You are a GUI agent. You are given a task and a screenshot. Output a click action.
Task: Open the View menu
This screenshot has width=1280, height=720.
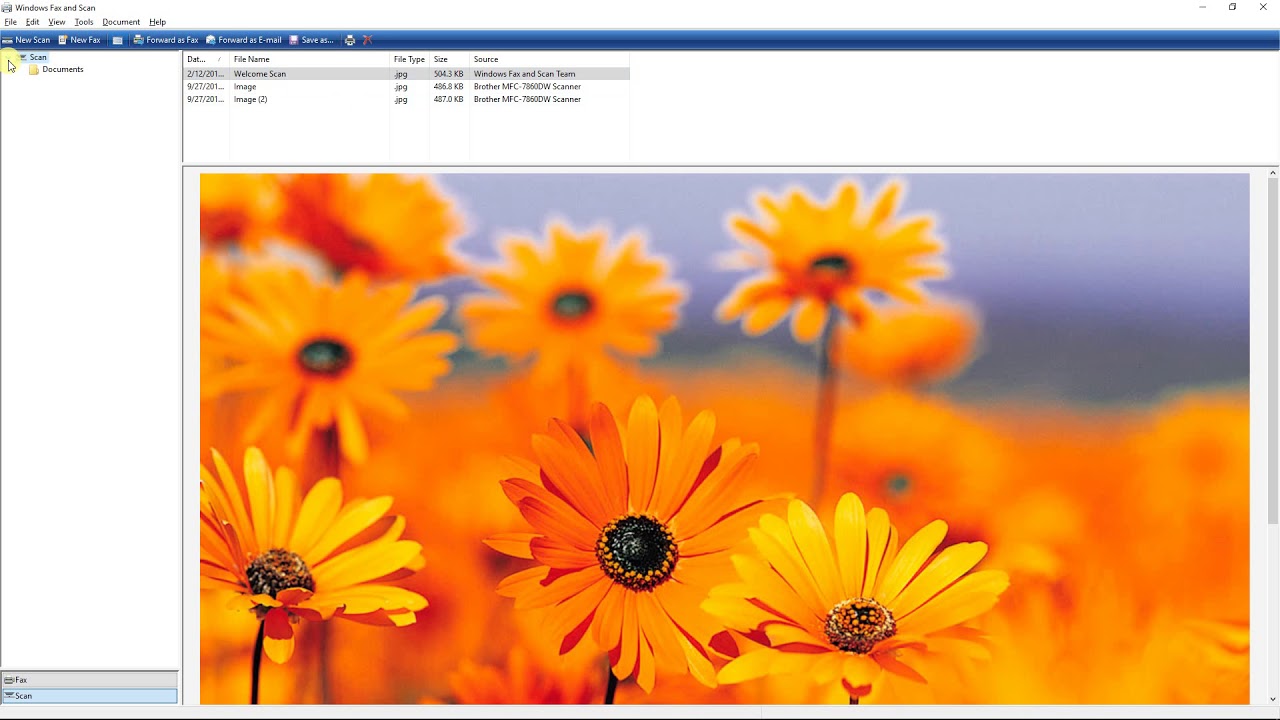56,22
